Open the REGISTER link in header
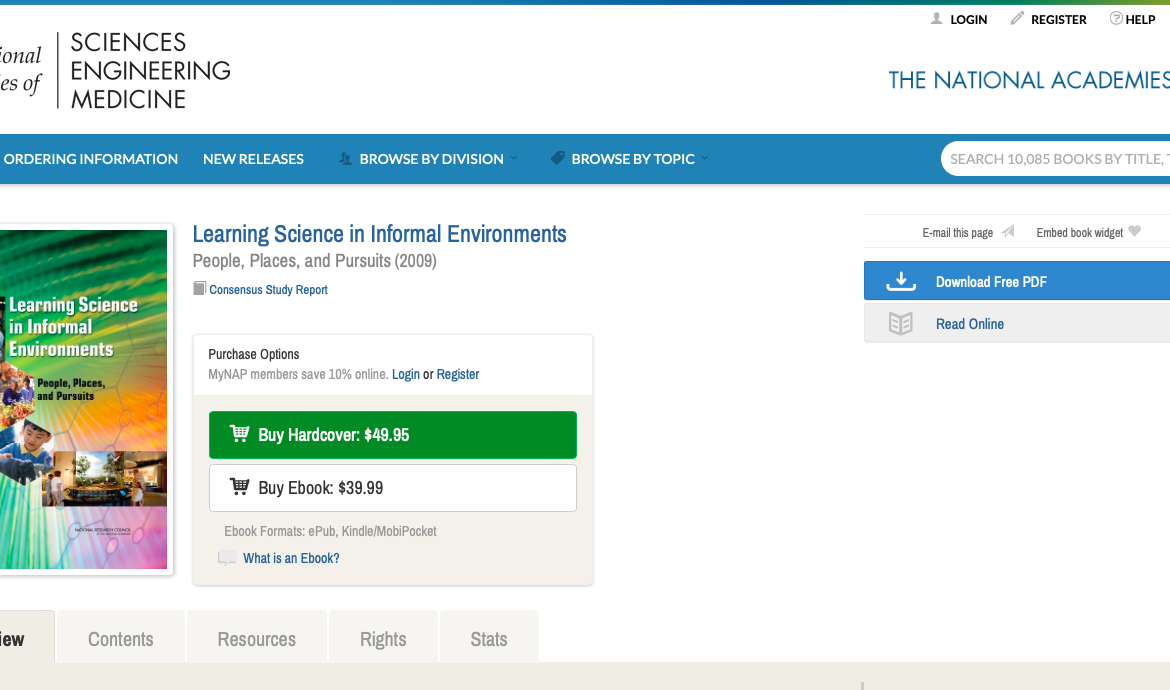 pos(1059,19)
